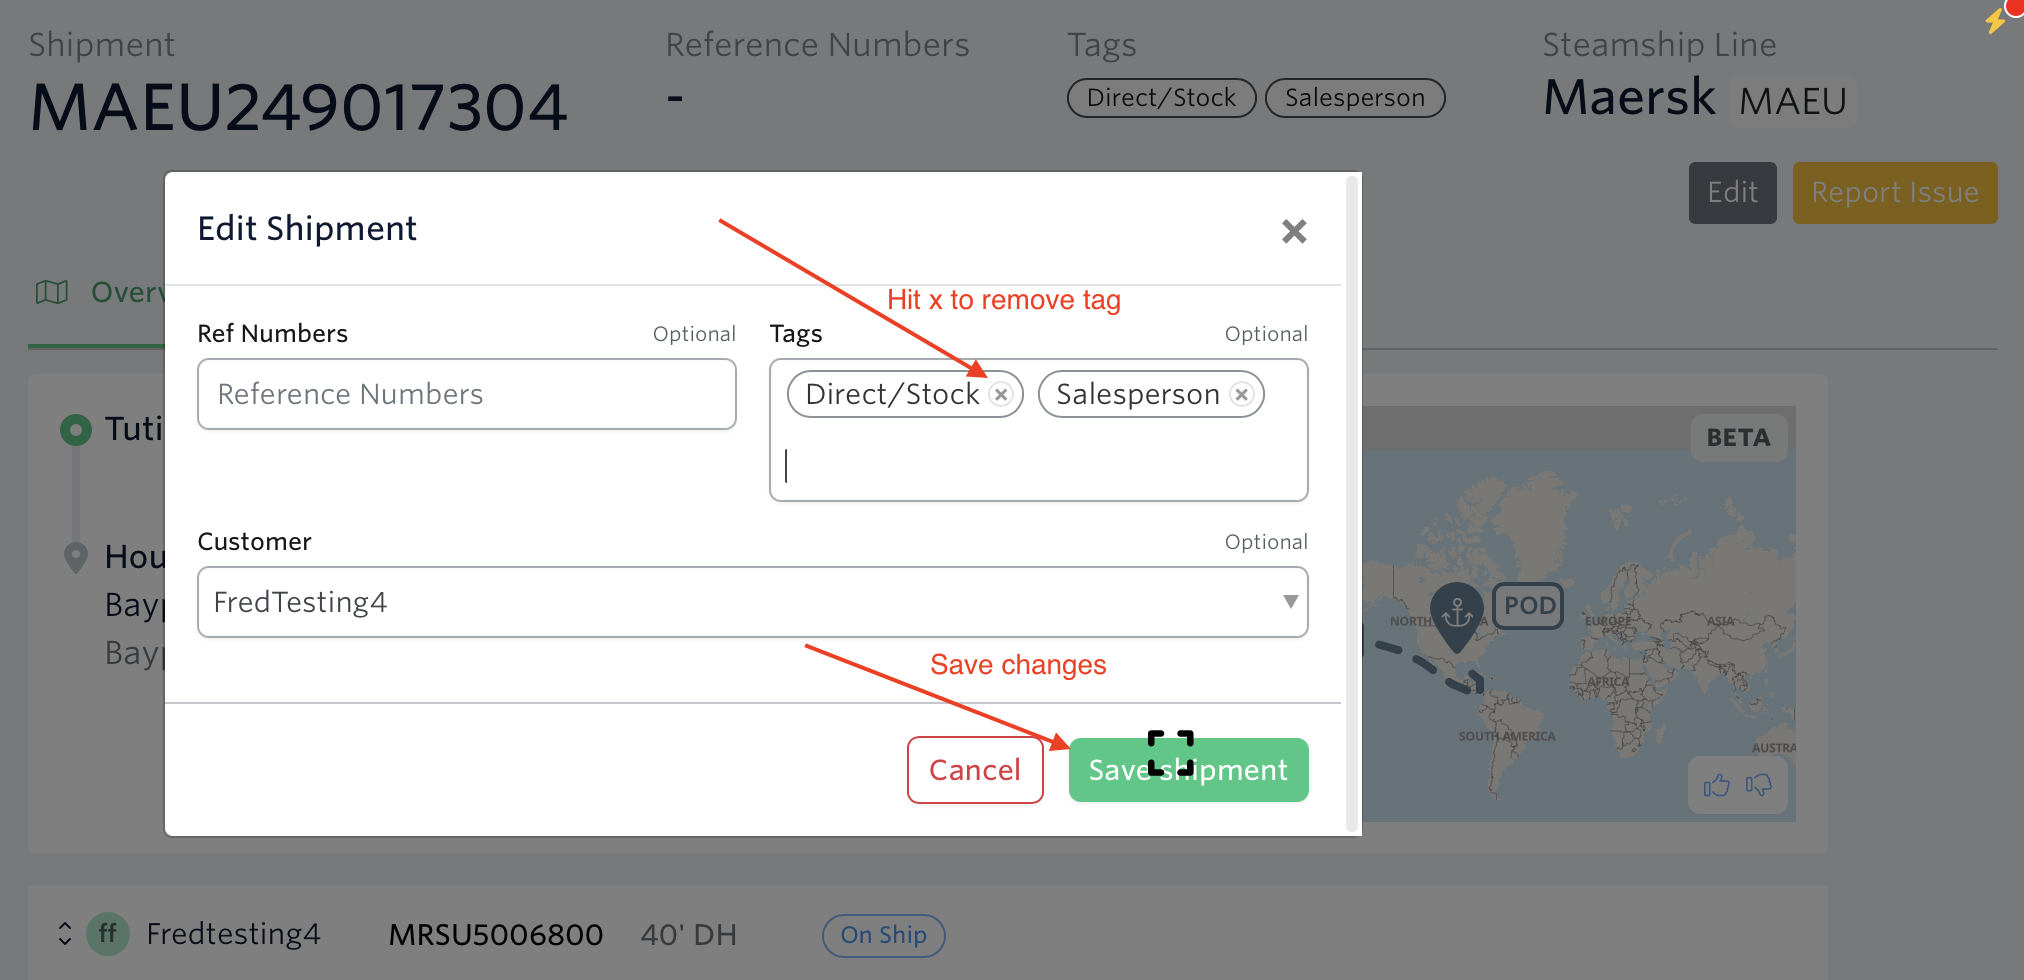The image size is (2024, 980).
Task: Click the thumbs down icon on map
Action: (x=1758, y=786)
